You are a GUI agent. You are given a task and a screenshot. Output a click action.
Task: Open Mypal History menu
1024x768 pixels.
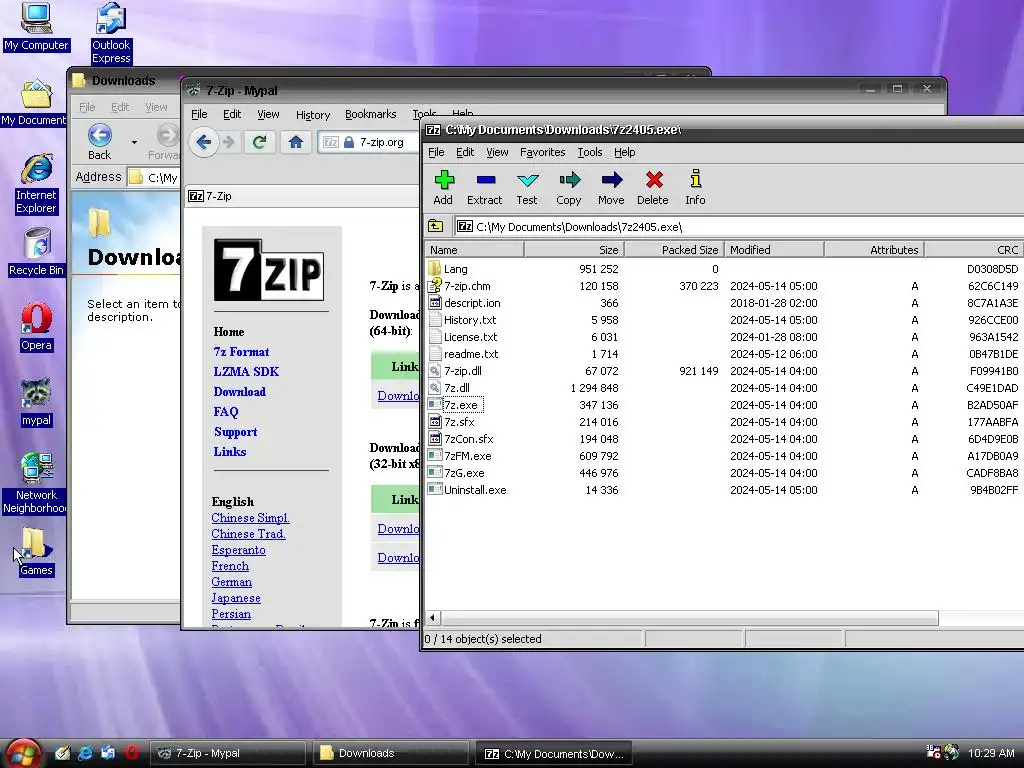click(313, 114)
